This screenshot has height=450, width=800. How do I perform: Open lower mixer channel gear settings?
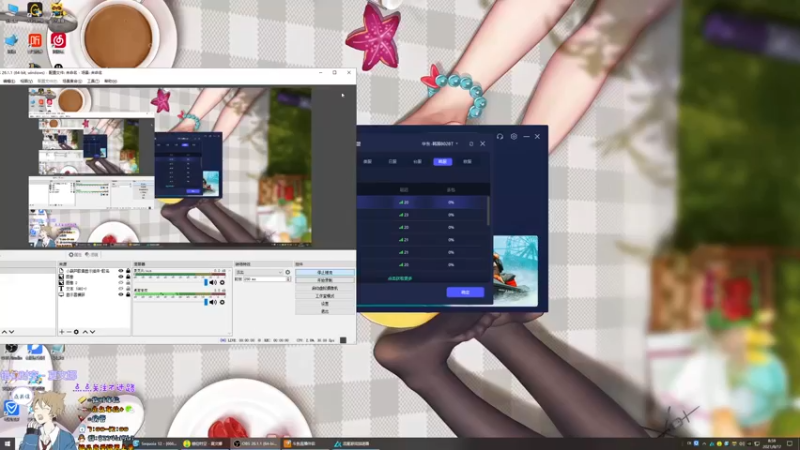tap(222, 303)
